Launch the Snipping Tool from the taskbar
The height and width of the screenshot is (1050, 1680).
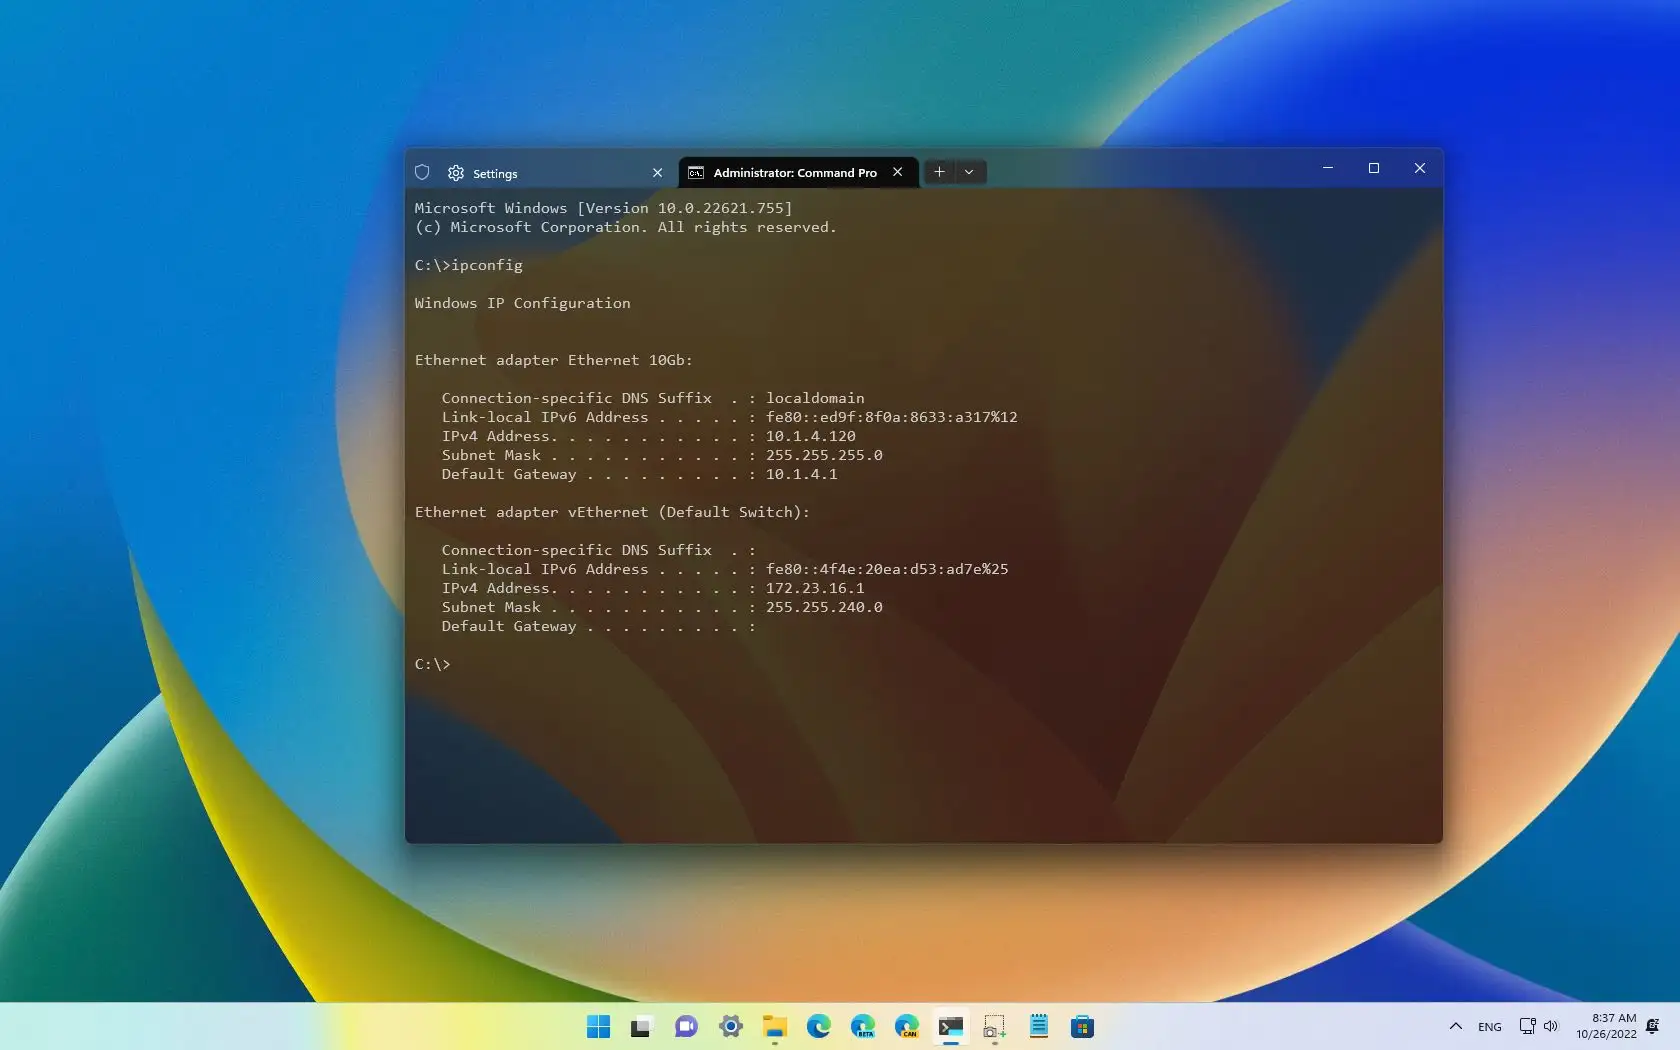click(x=993, y=1027)
